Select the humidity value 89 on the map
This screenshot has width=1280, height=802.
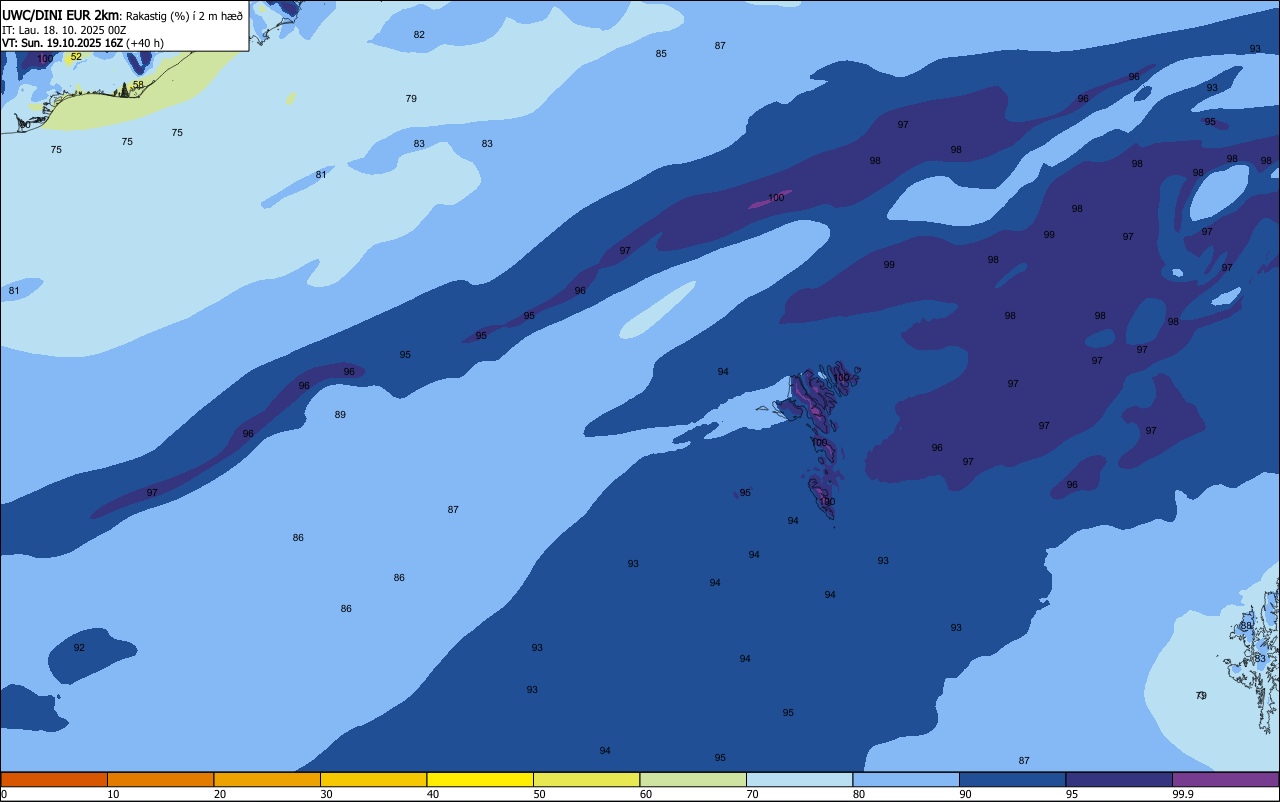tap(340, 415)
